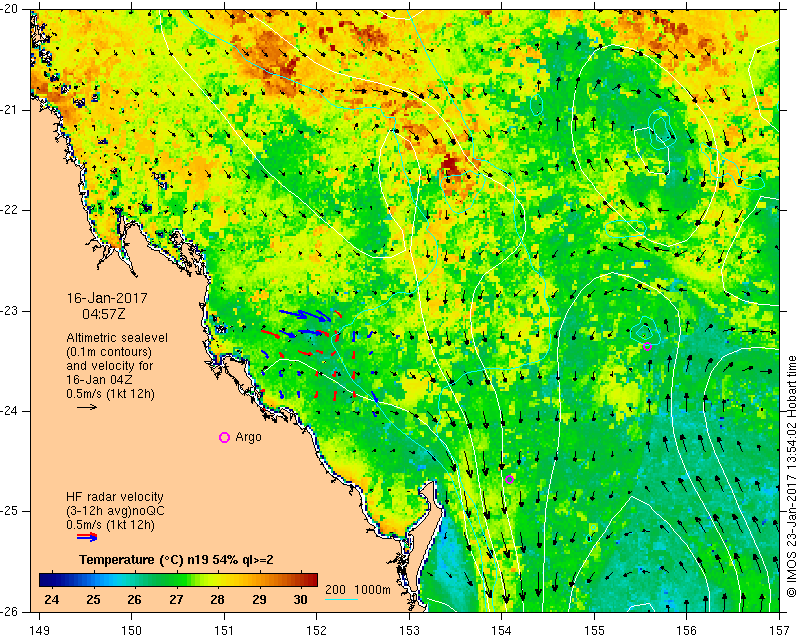Viewport: 800px width, 640px height.
Task: Click temperature scale tick label '27'
Action: point(176,599)
